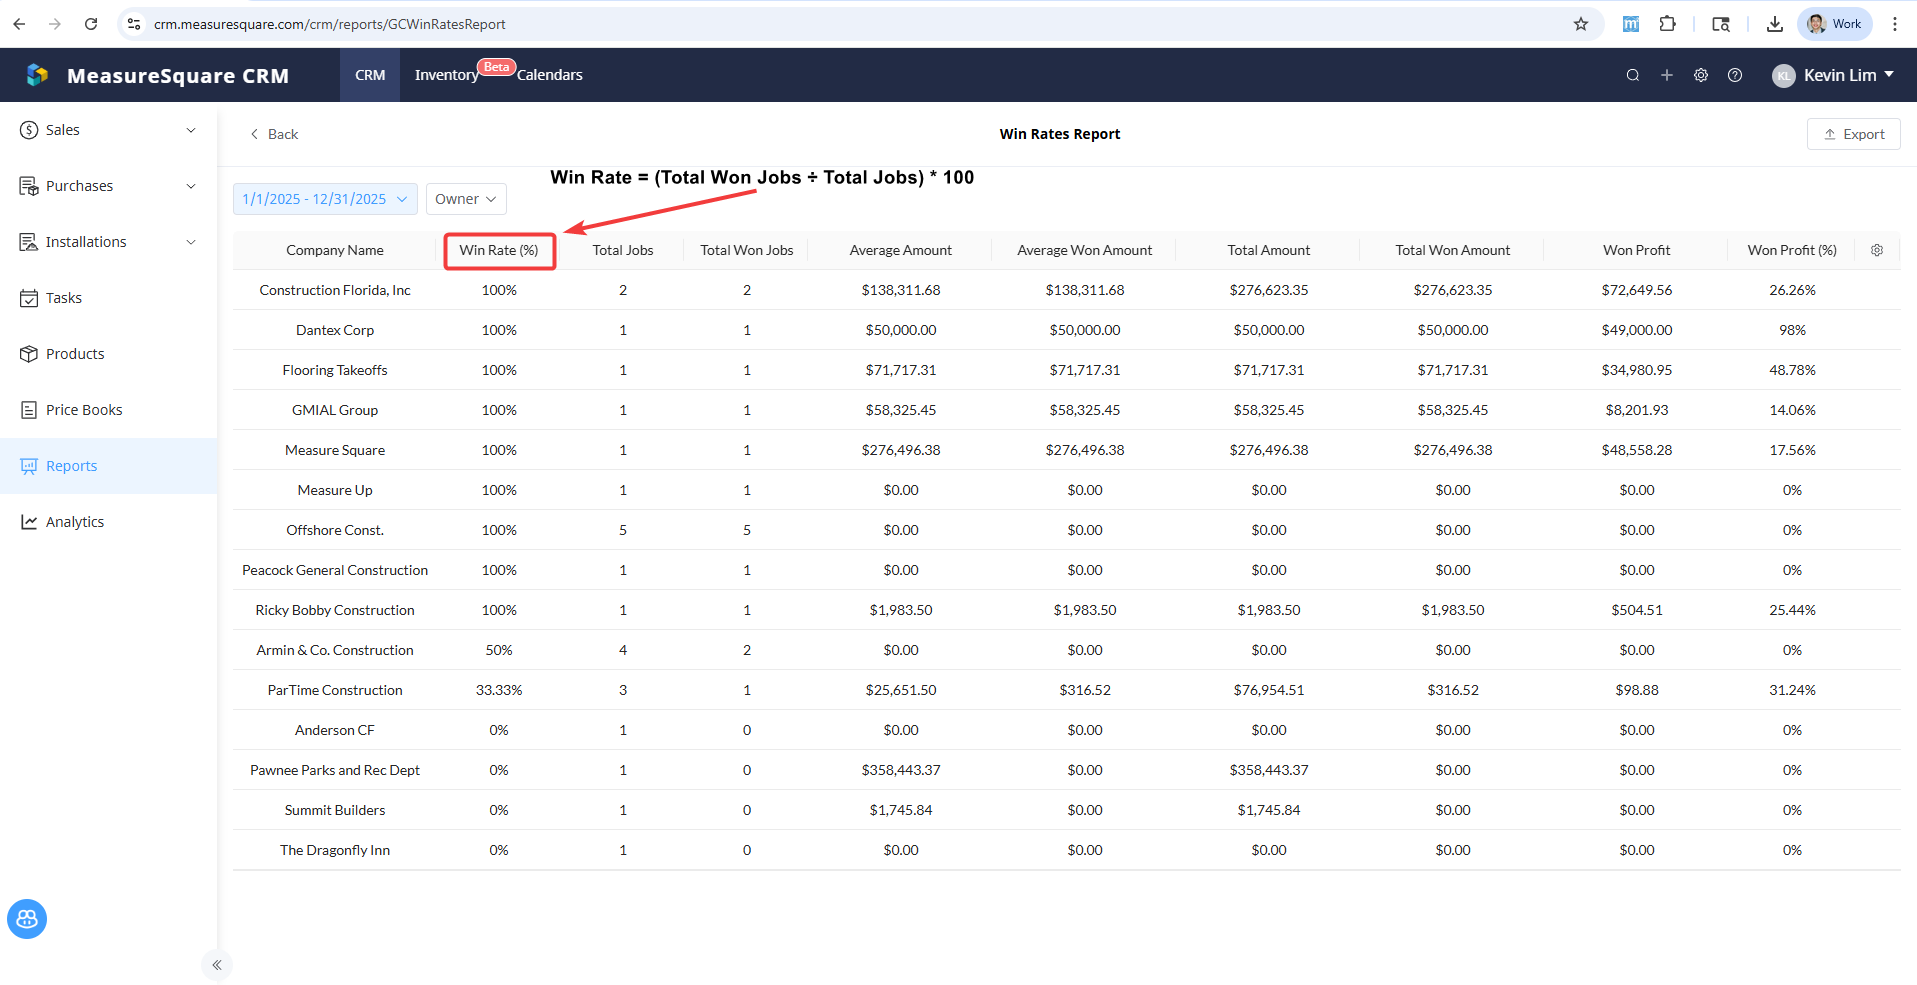Open browser downloads icon
The width and height of the screenshot is (1917, 985).
click(1775, 24)
